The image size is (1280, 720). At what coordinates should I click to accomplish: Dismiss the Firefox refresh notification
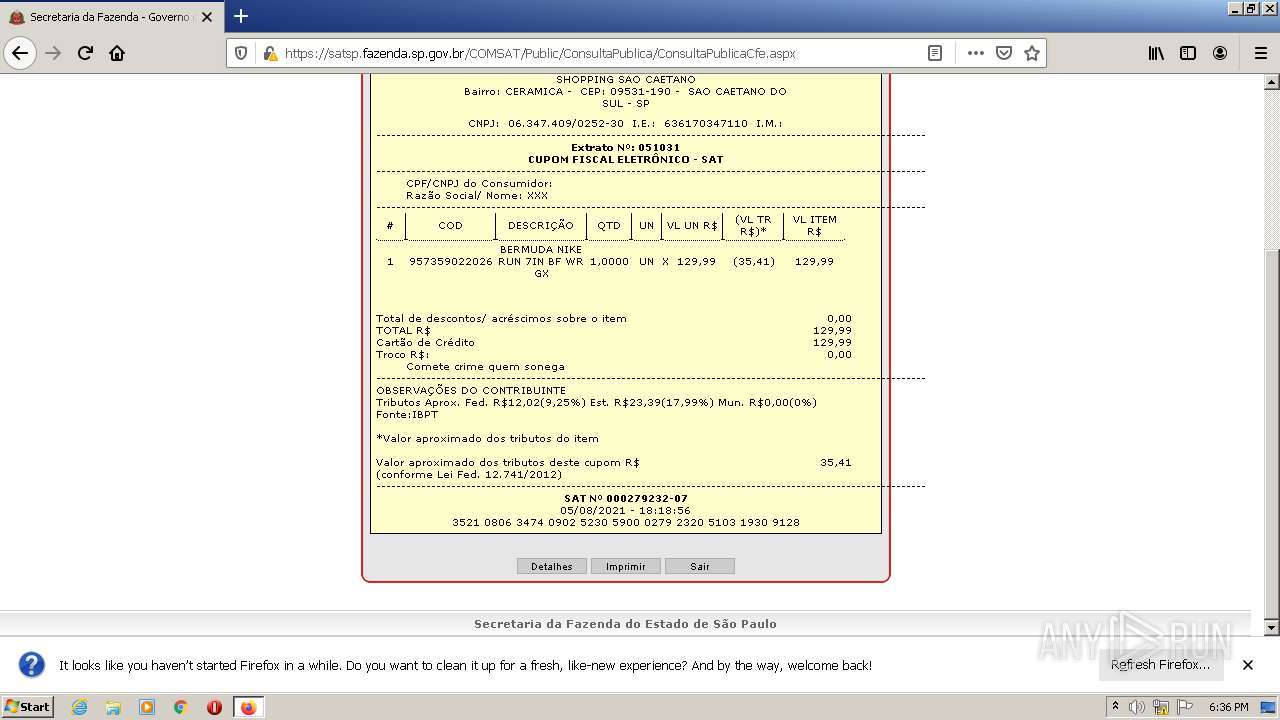click(x=1248, y=665)
